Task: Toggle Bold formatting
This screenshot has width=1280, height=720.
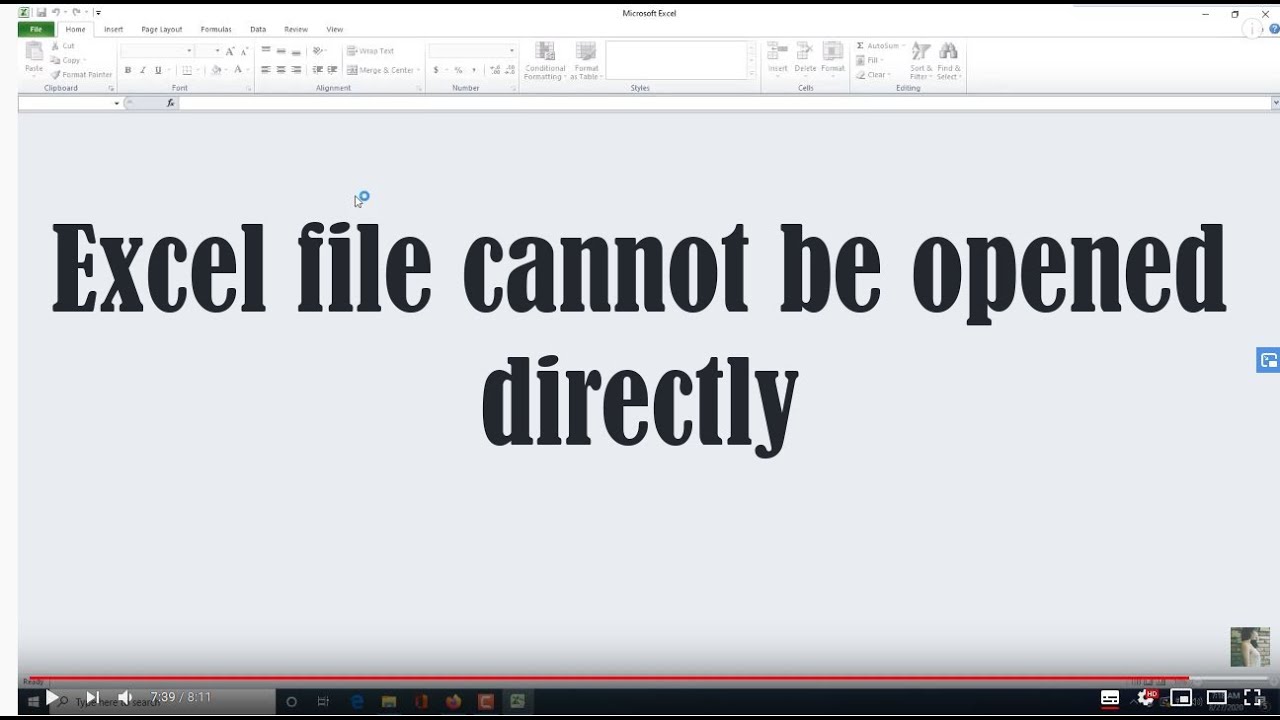Action: (127, 70)
